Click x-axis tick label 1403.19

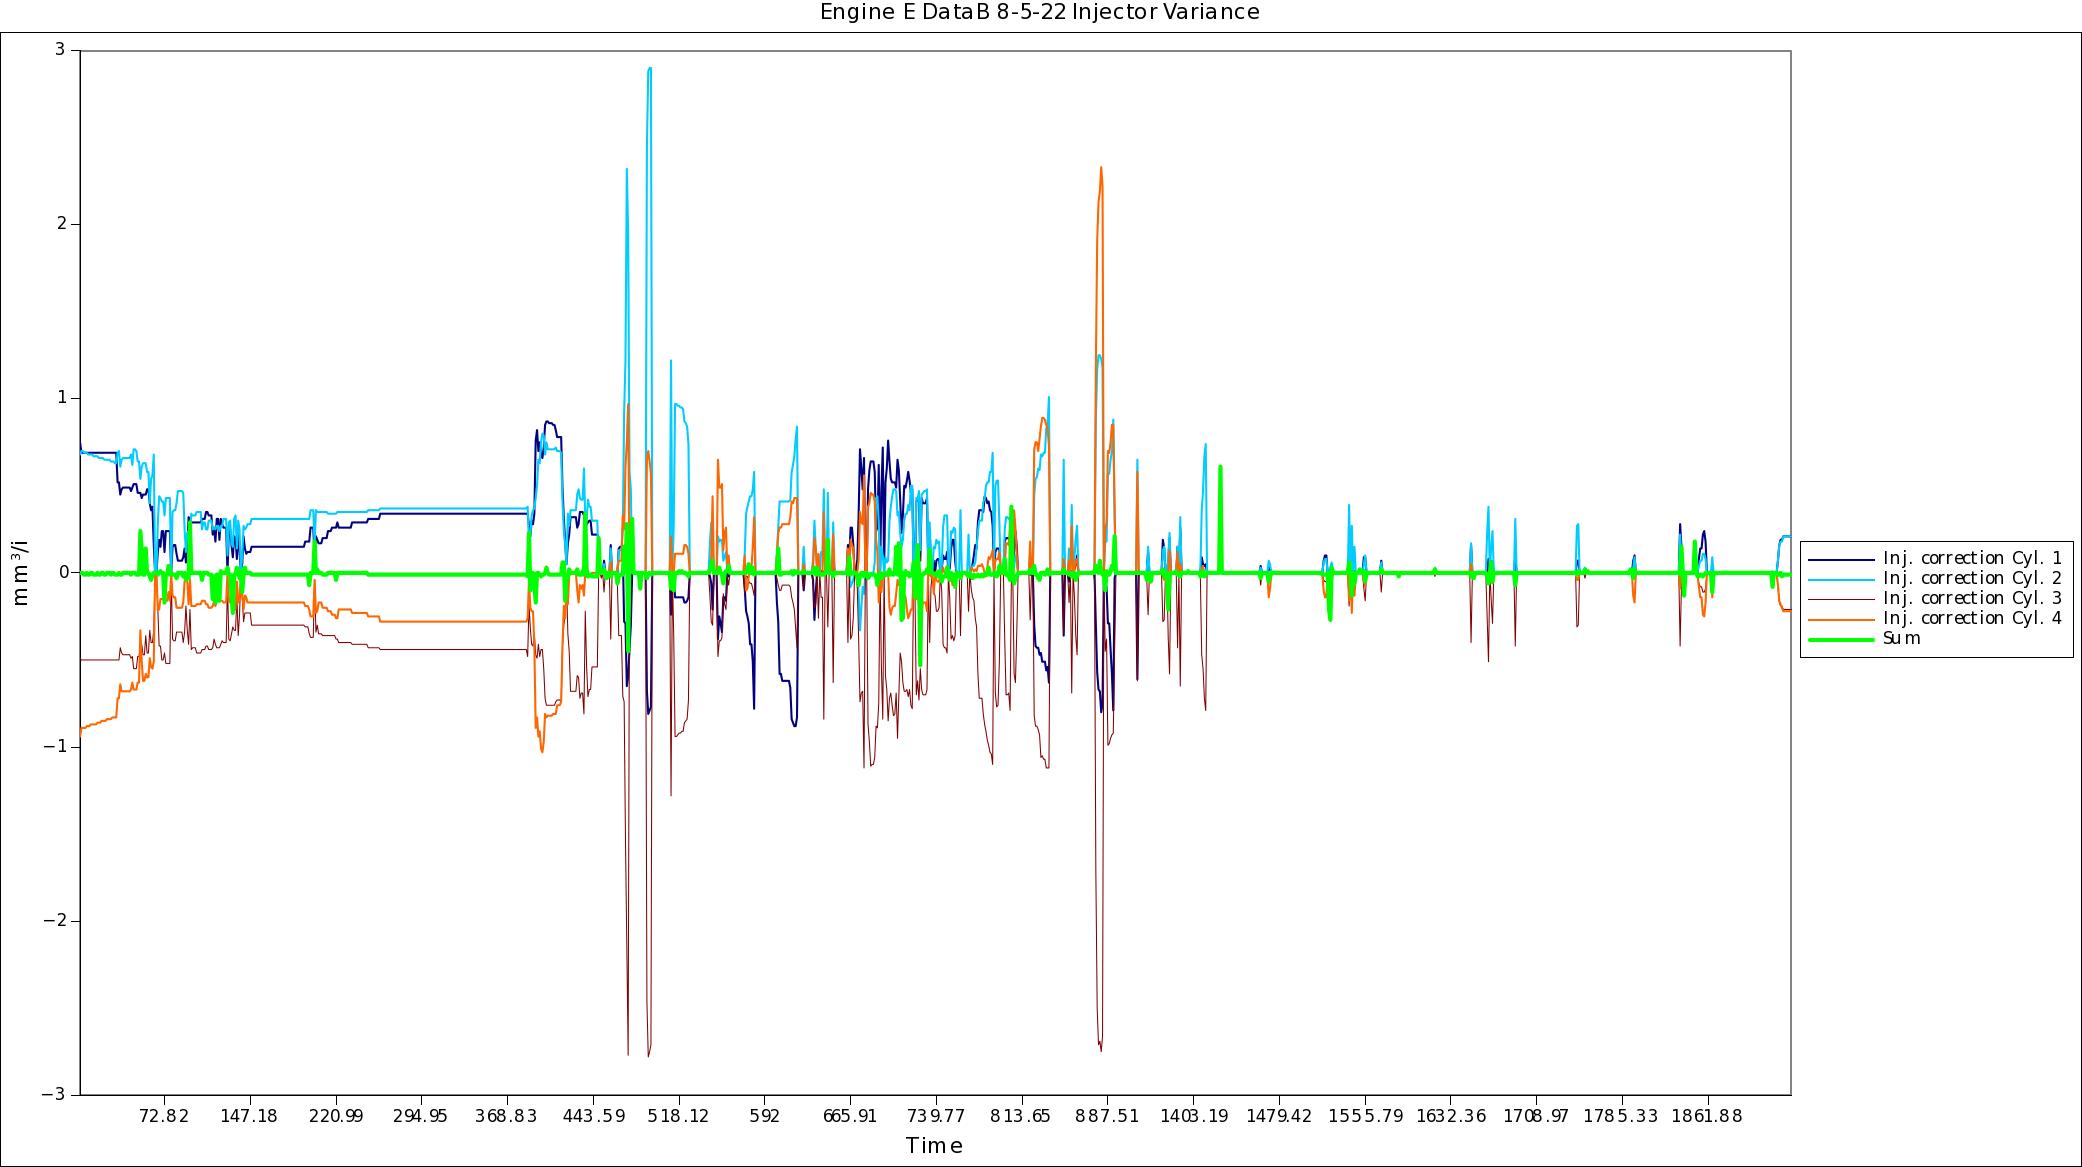1193,1115
